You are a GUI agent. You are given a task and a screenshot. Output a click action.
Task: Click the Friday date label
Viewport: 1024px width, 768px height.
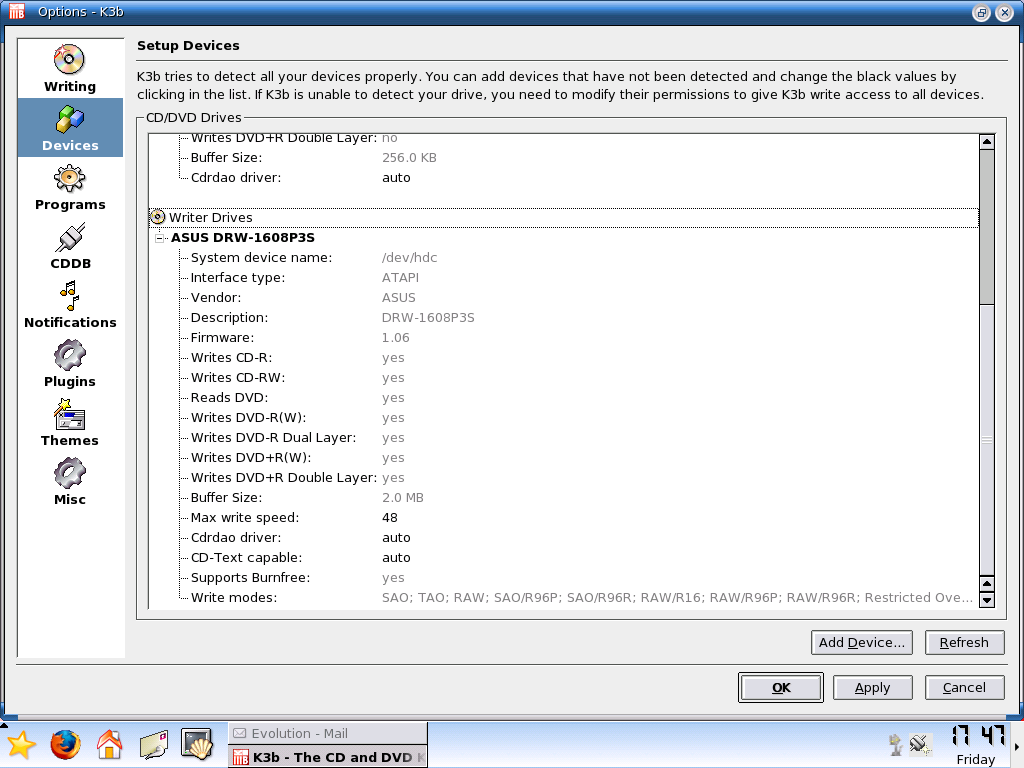pyautogui.click(x=976, y=760)
